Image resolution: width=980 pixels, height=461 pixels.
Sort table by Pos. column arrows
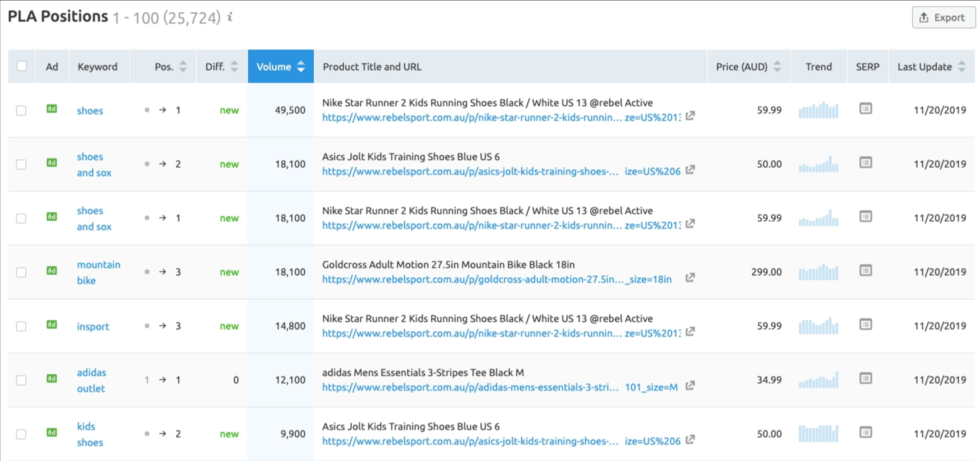[183, 66]
